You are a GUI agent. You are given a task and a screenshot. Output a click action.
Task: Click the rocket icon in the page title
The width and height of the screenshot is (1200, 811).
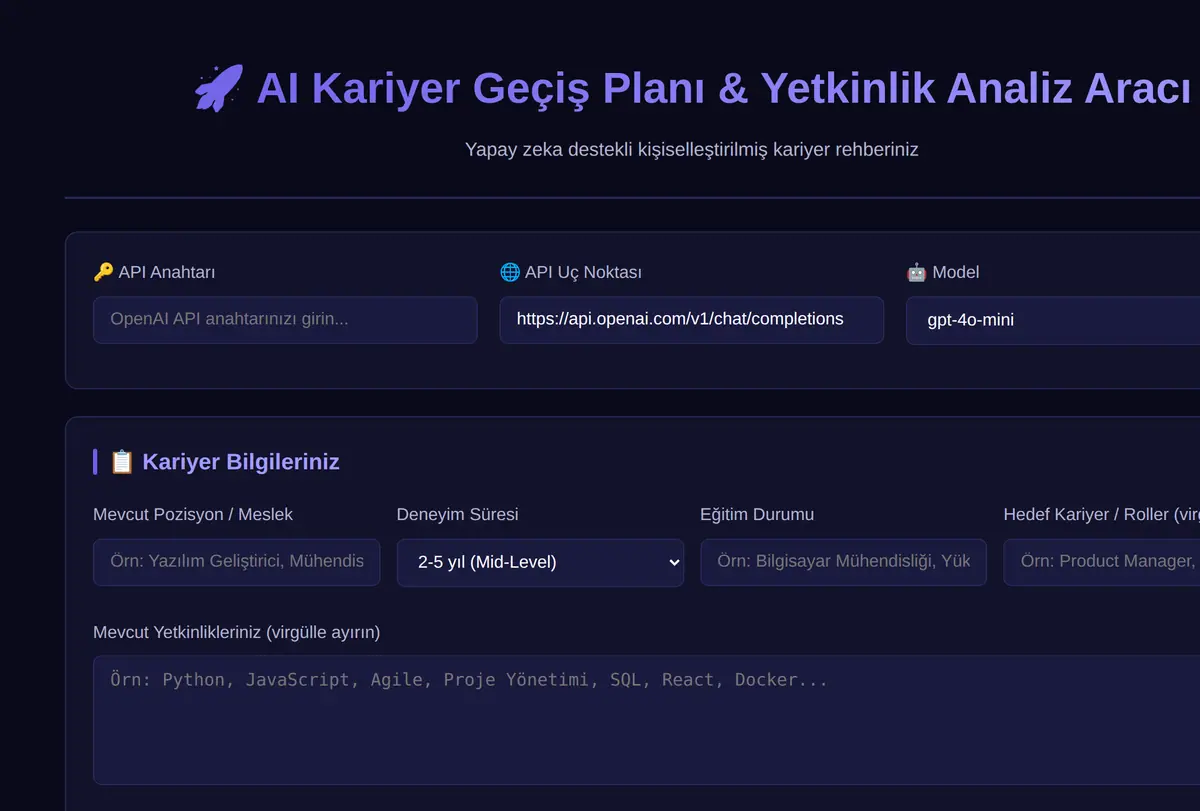point(219,88)
